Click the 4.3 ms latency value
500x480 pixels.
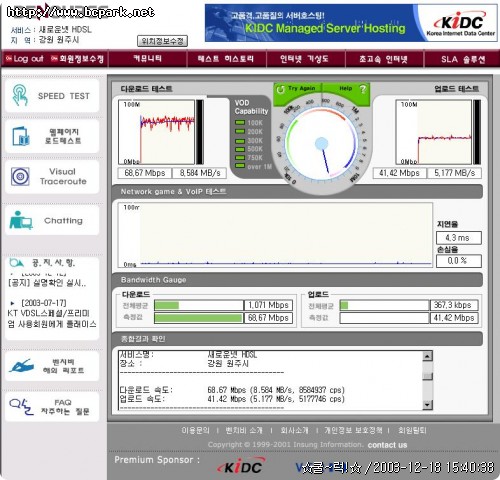(x=459, y=238)
